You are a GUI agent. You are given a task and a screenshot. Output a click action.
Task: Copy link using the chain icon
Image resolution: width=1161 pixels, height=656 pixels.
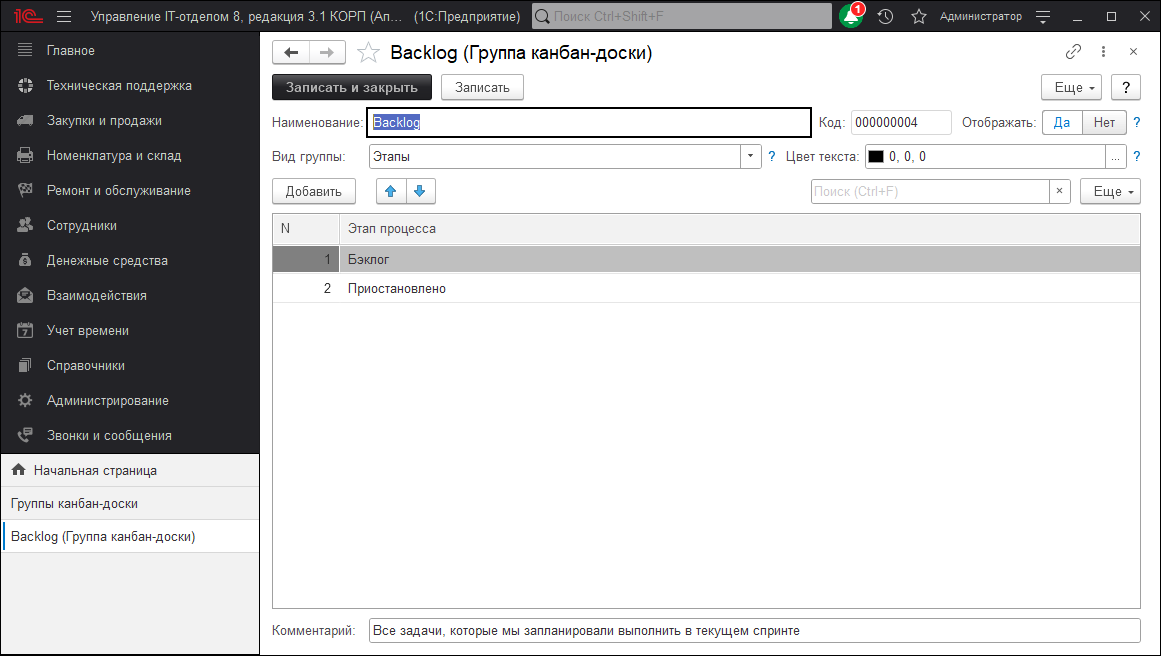[1074, 52]
